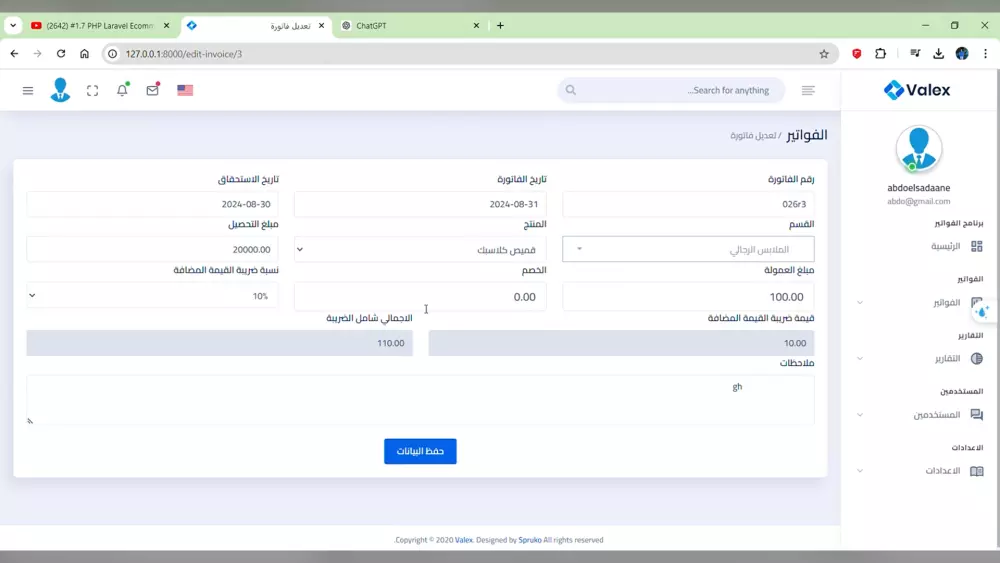Click the التقارير reports pie icon

pos(976,358)
